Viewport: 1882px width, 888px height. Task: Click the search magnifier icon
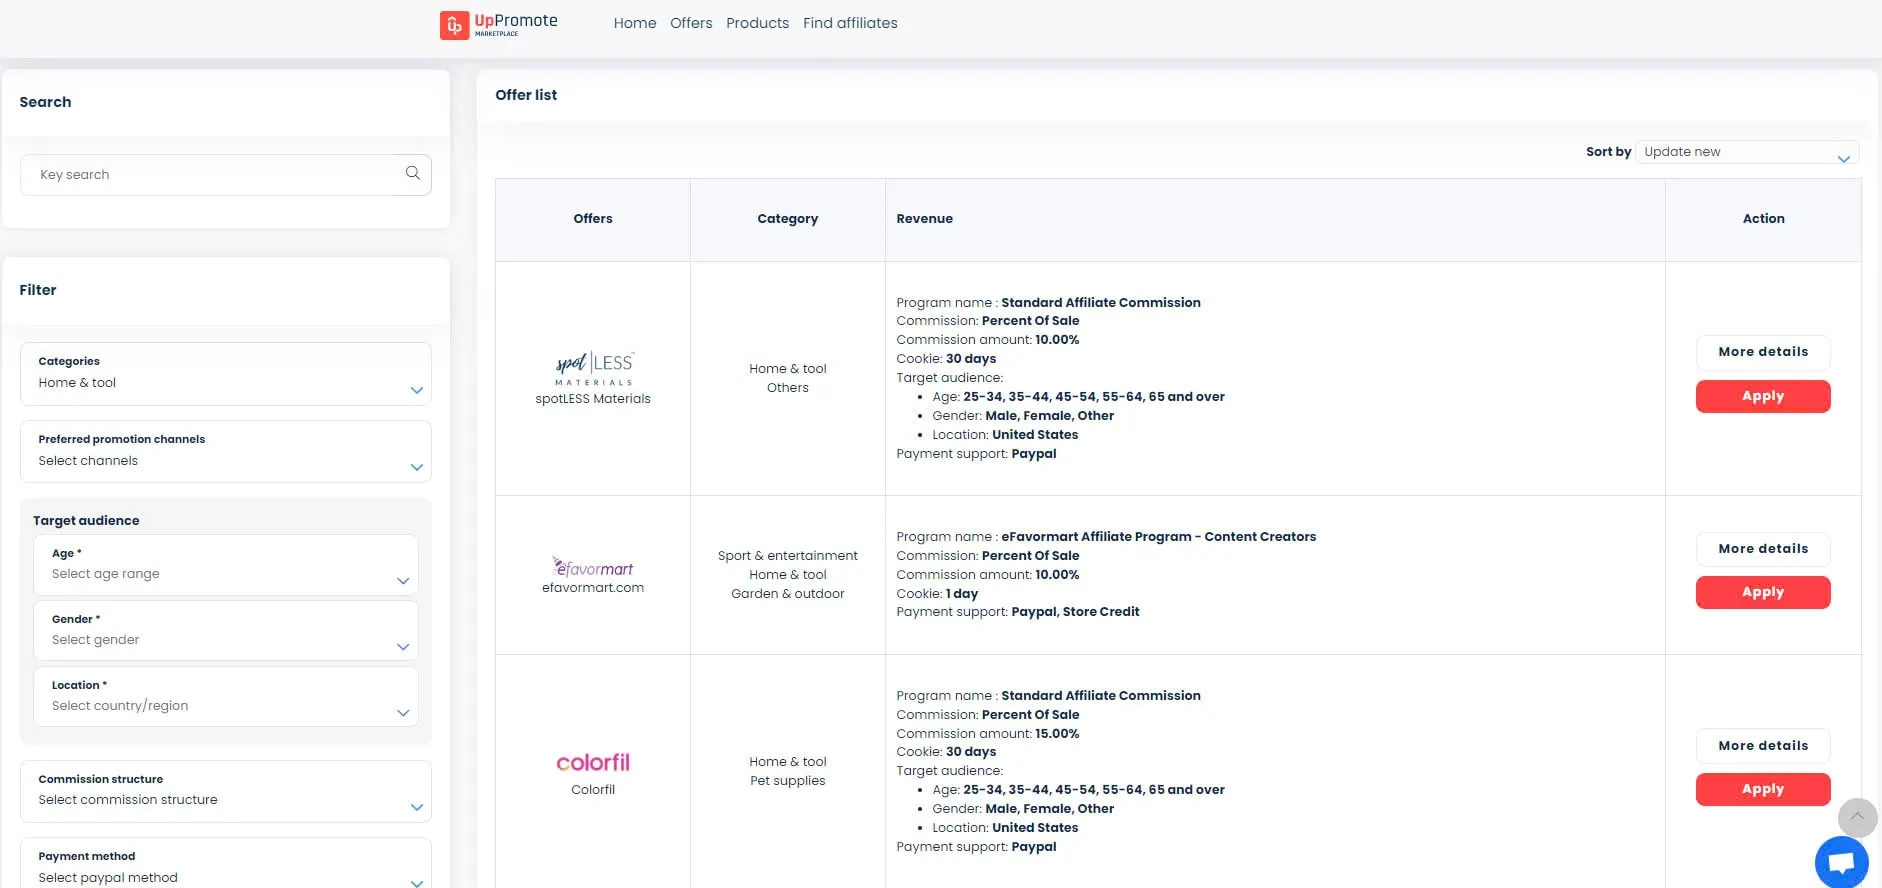click(x=412, y=173)
